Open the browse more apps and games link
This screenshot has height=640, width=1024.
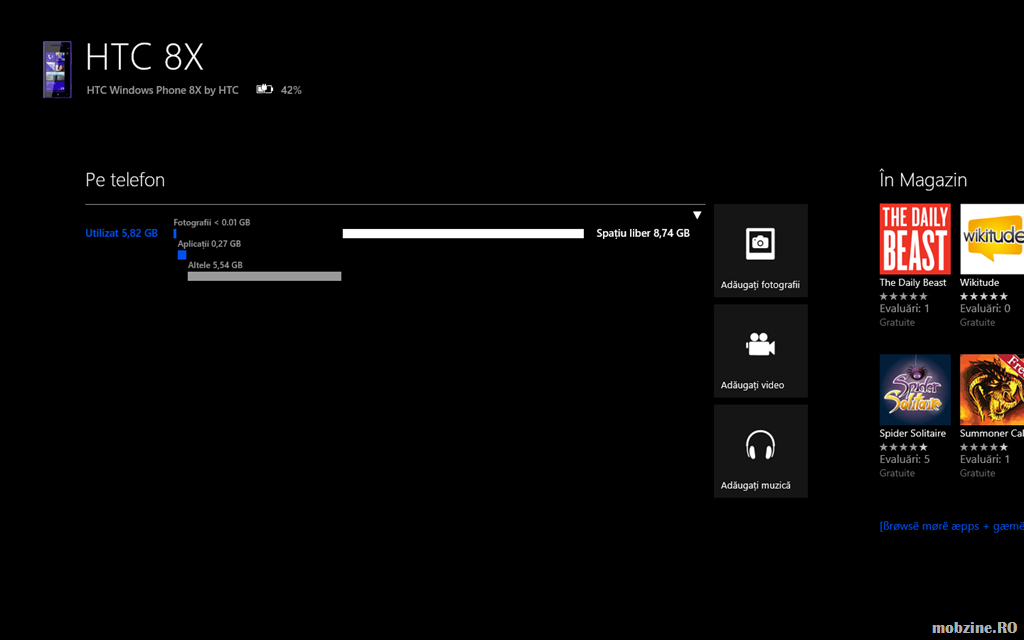tap(952, 526)
